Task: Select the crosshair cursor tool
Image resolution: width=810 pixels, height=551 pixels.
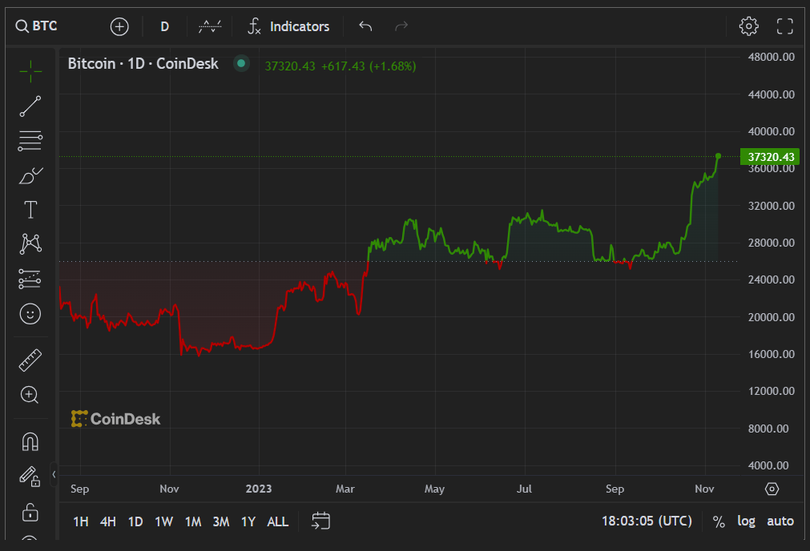Action: click(30, 71)
